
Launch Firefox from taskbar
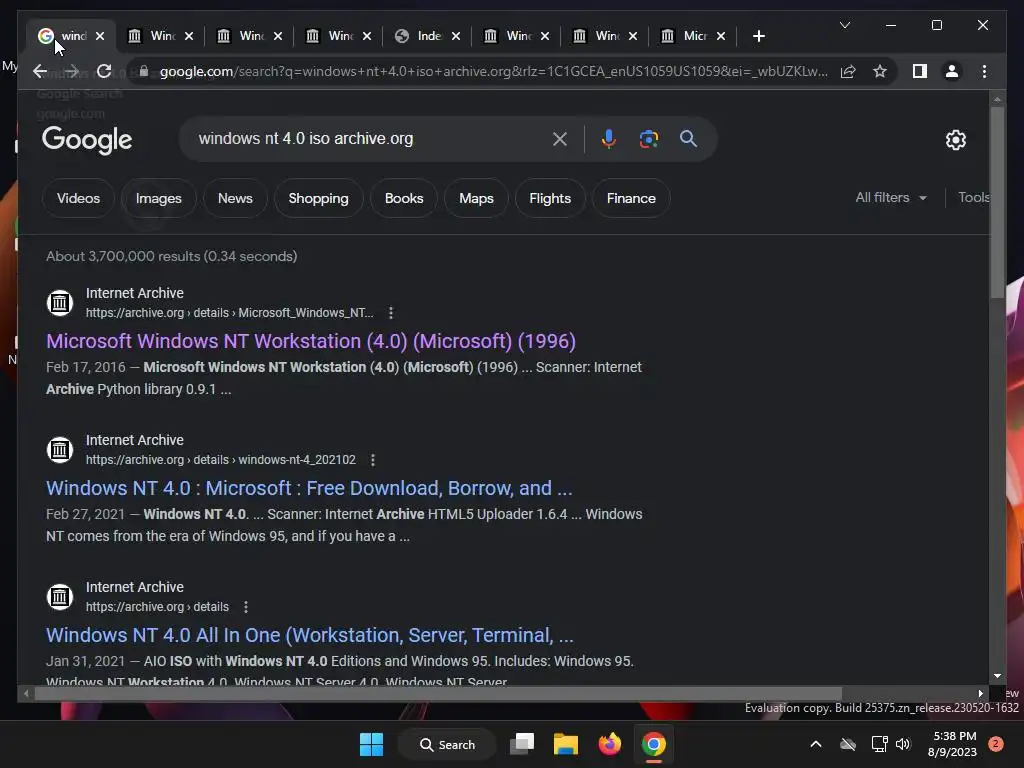pyautogui.click(x=609, y=744)
